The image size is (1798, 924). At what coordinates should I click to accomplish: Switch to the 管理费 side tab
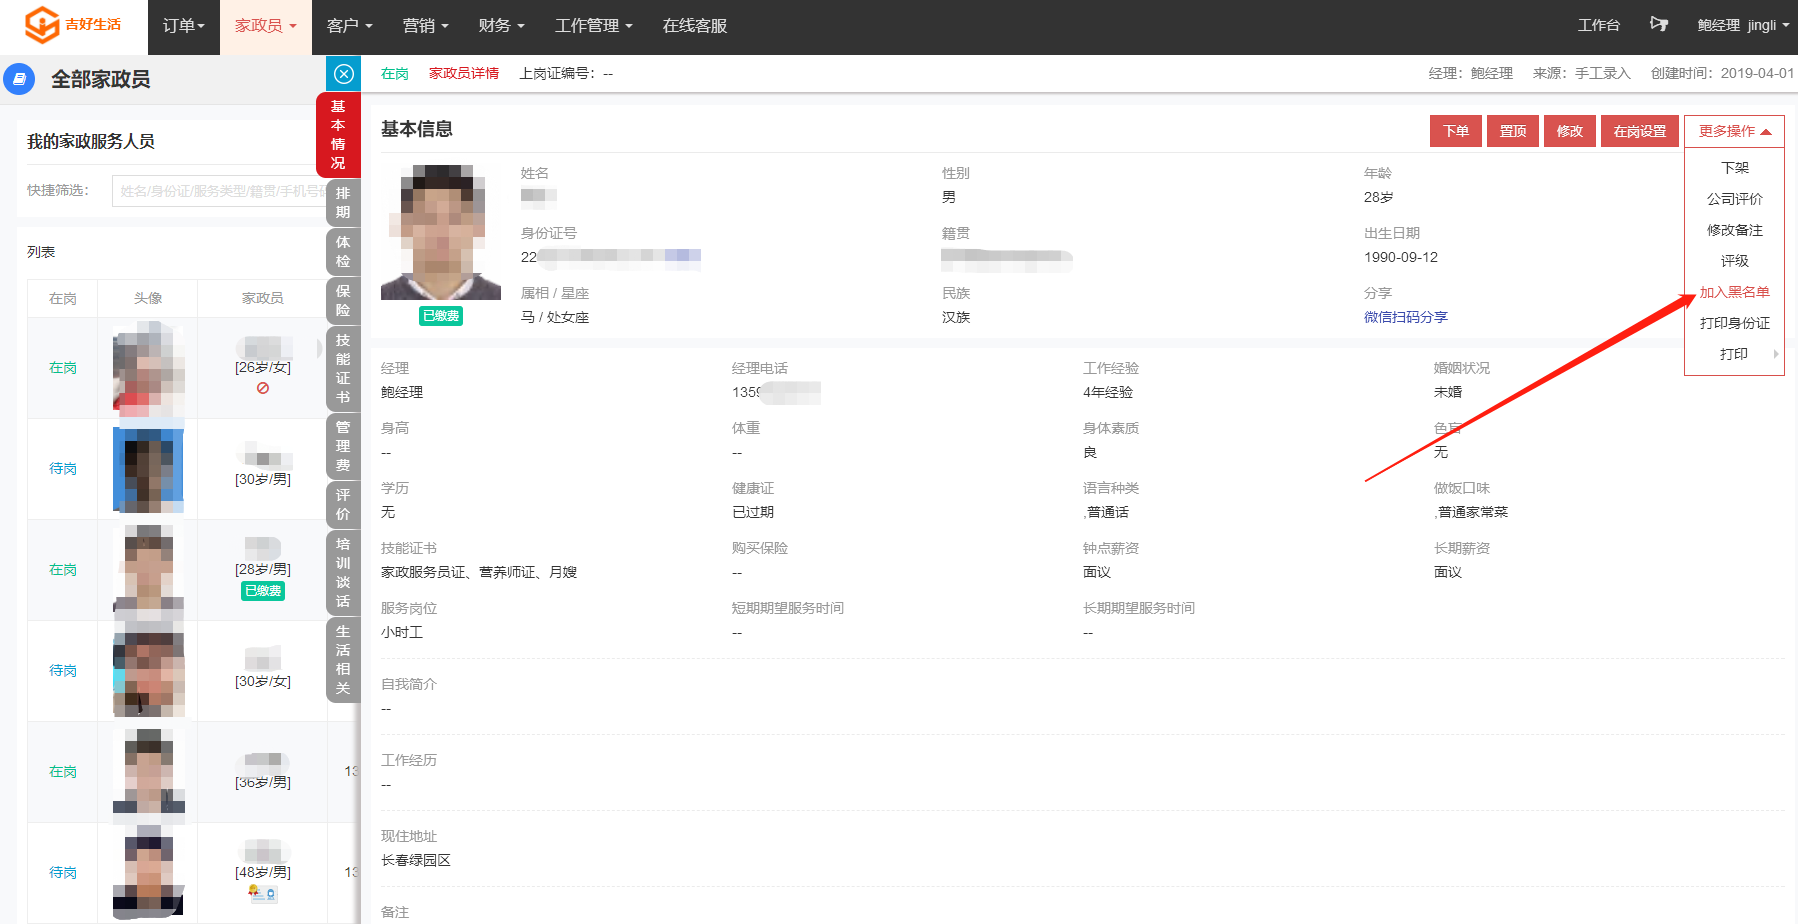pyautogui.click(x=343, y=446)
